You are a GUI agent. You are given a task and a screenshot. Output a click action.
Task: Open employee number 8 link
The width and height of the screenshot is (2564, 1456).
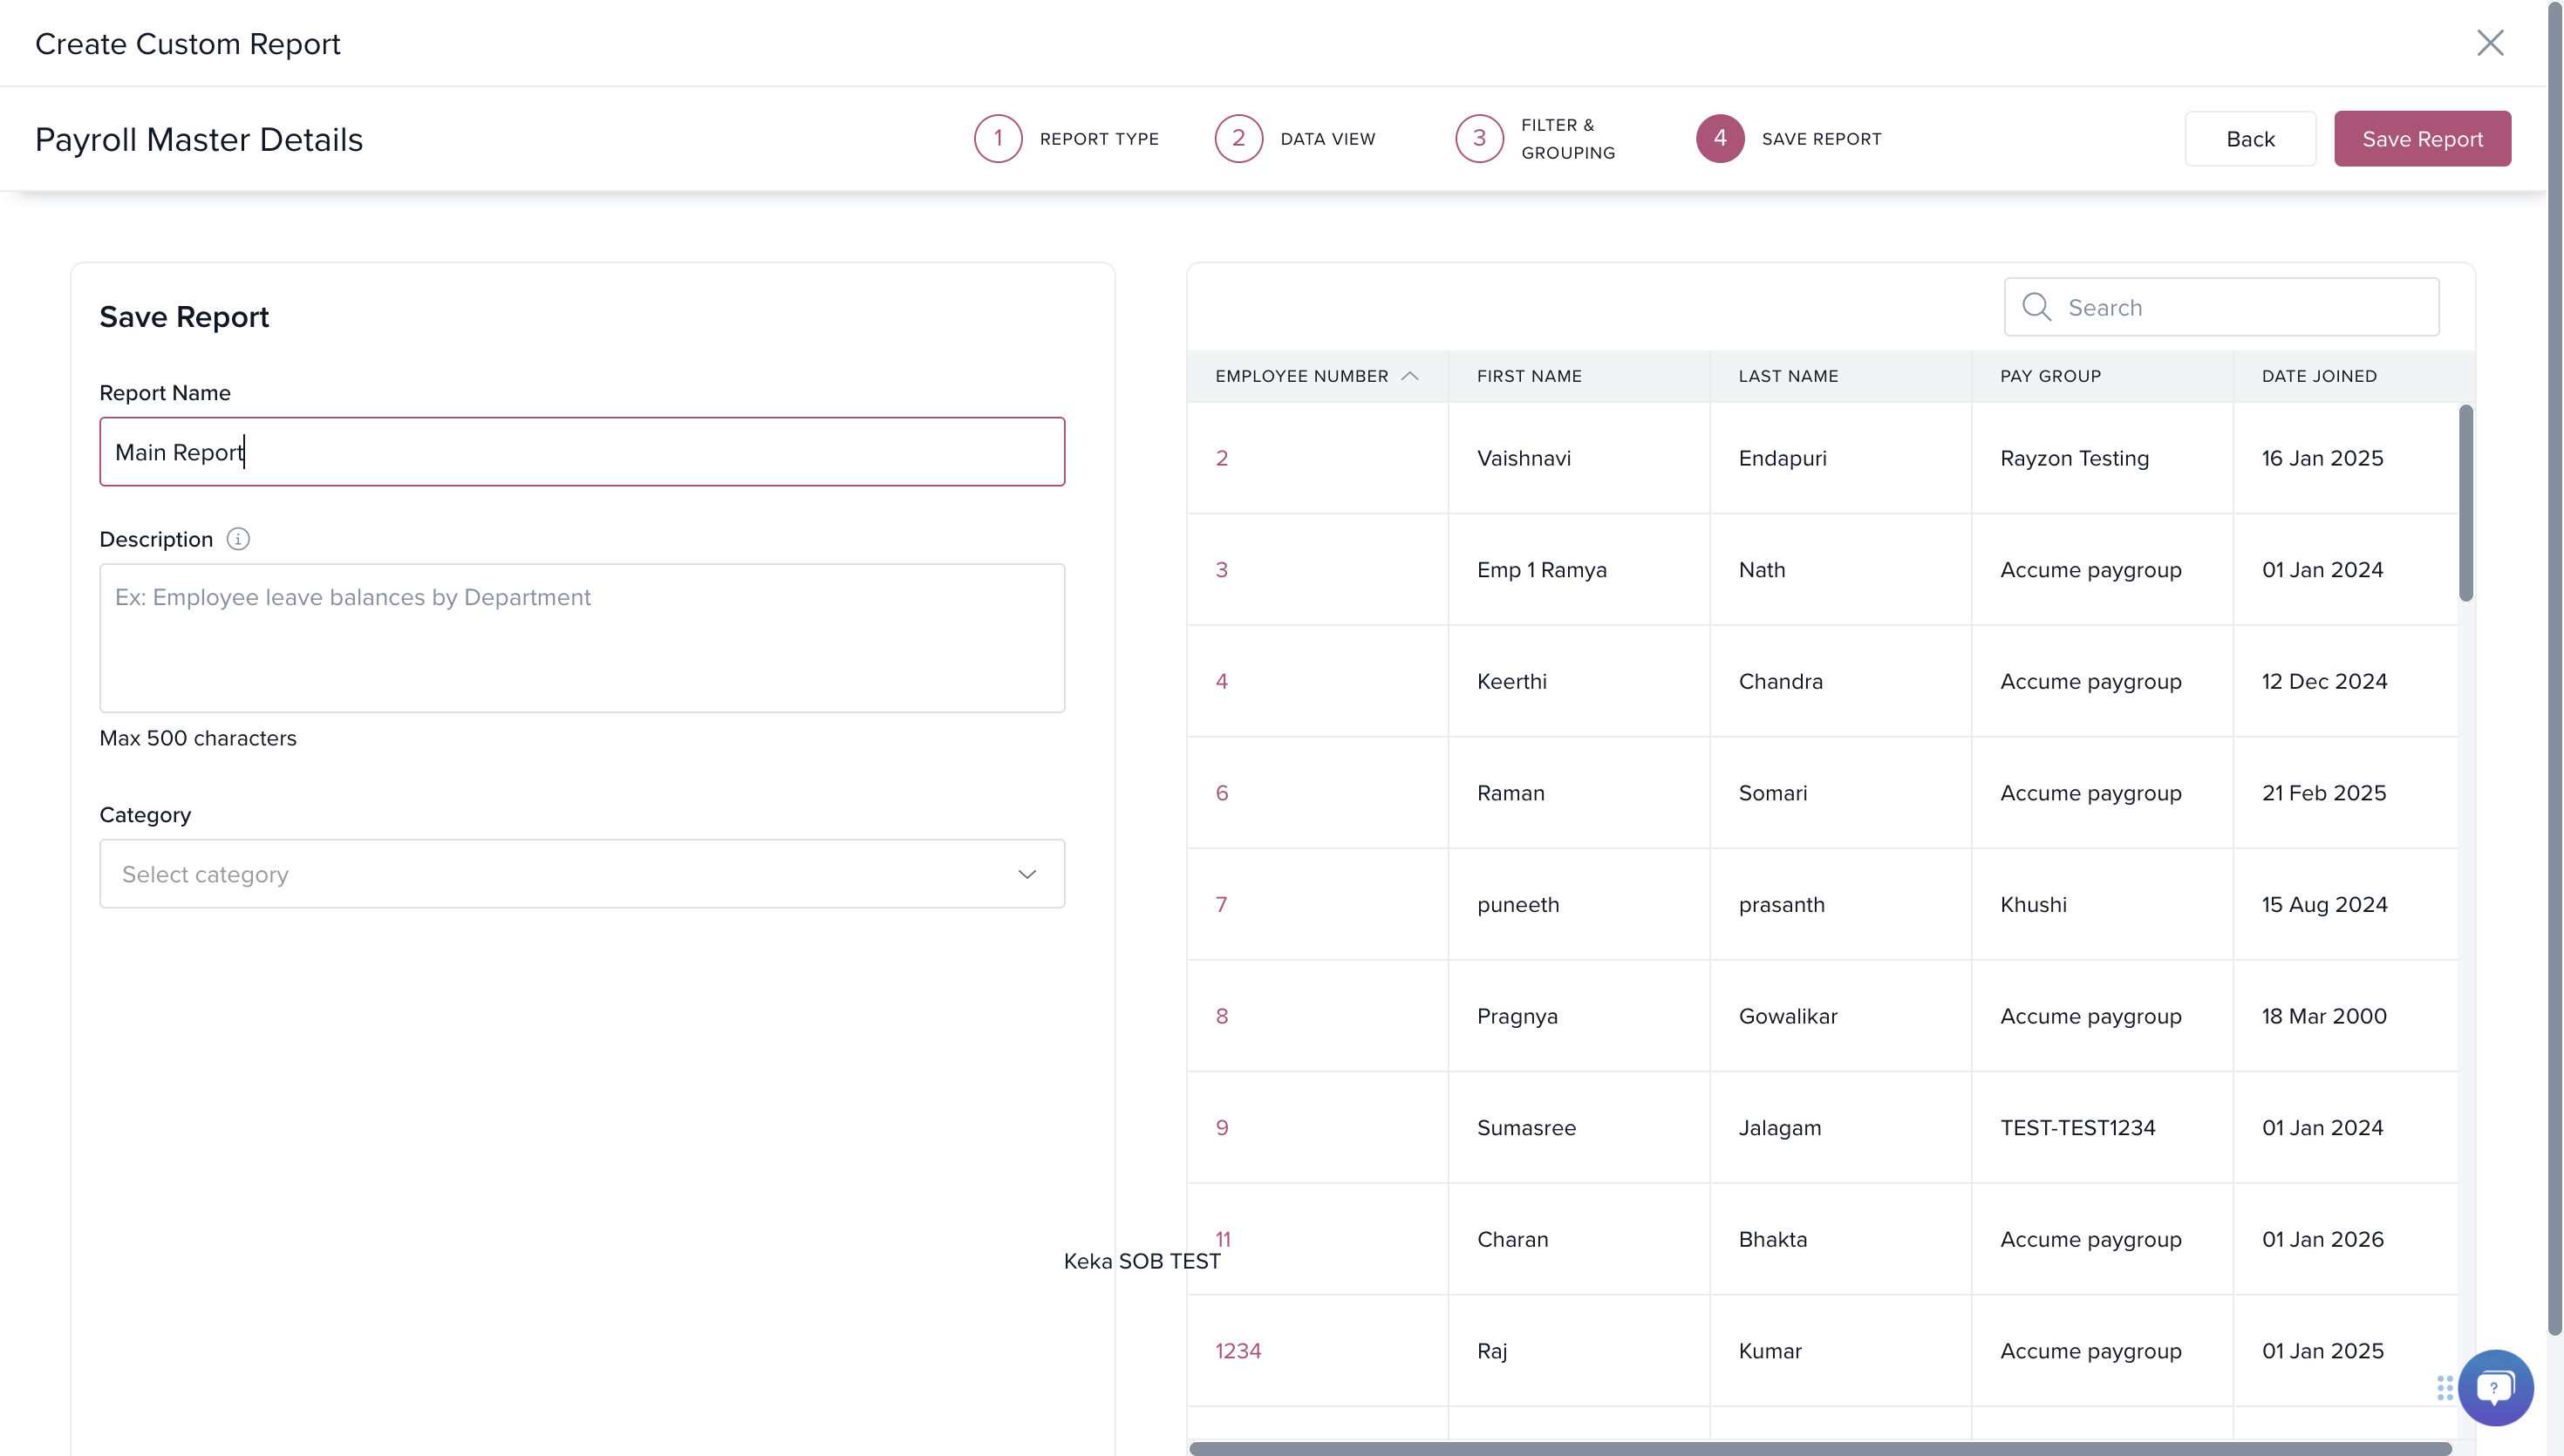pos(1221,1016)
